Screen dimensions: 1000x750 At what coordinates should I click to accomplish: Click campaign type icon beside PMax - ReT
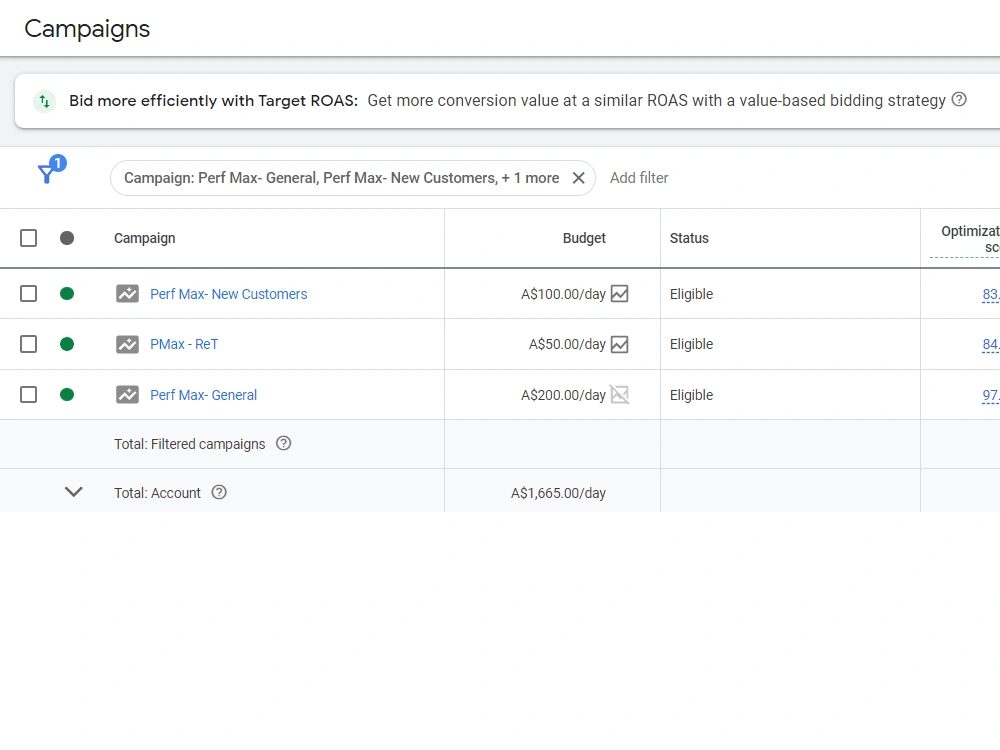click(x=127, y=344)
